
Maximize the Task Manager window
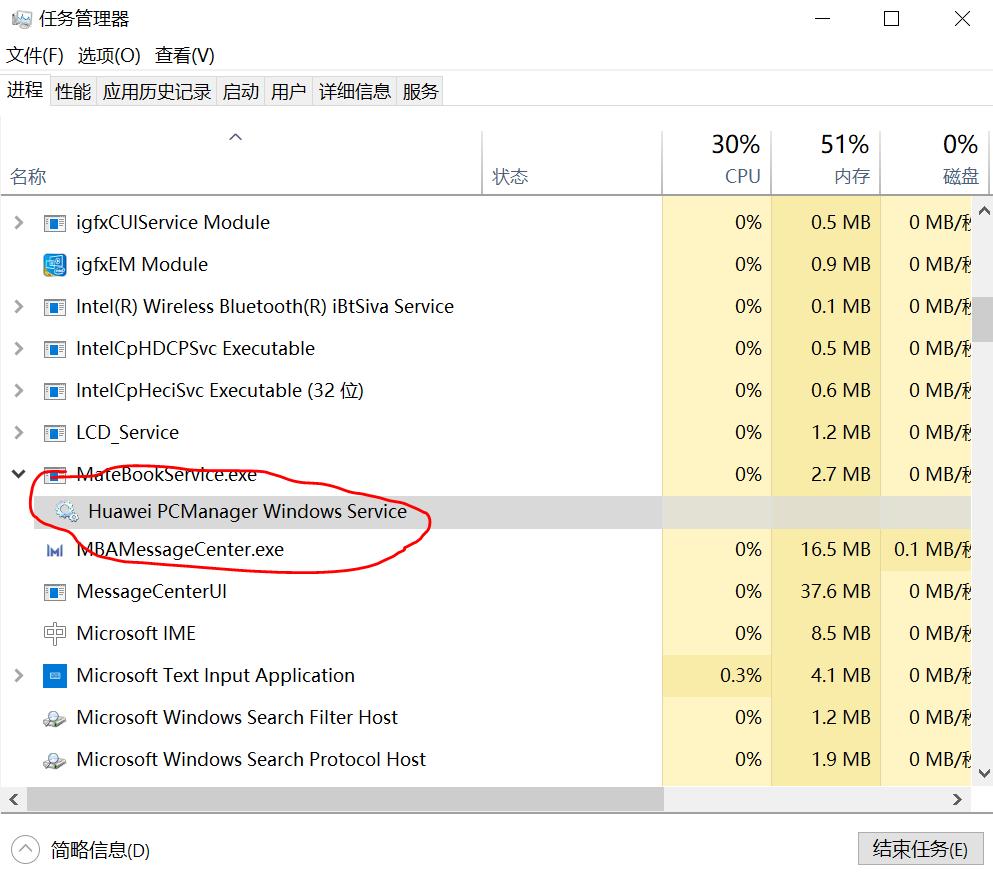pyautogui.click(x=891, y=19)
